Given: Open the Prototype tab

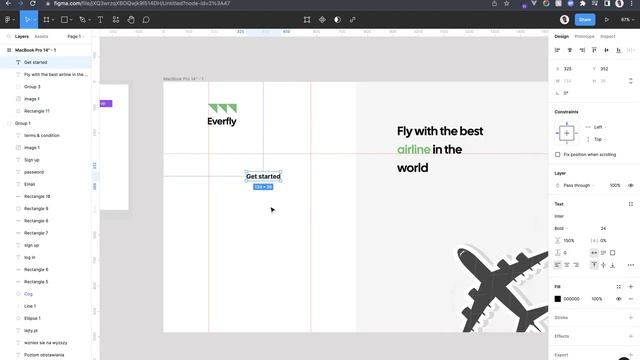Looking at the screenshot, I should [x=584, y=36].
